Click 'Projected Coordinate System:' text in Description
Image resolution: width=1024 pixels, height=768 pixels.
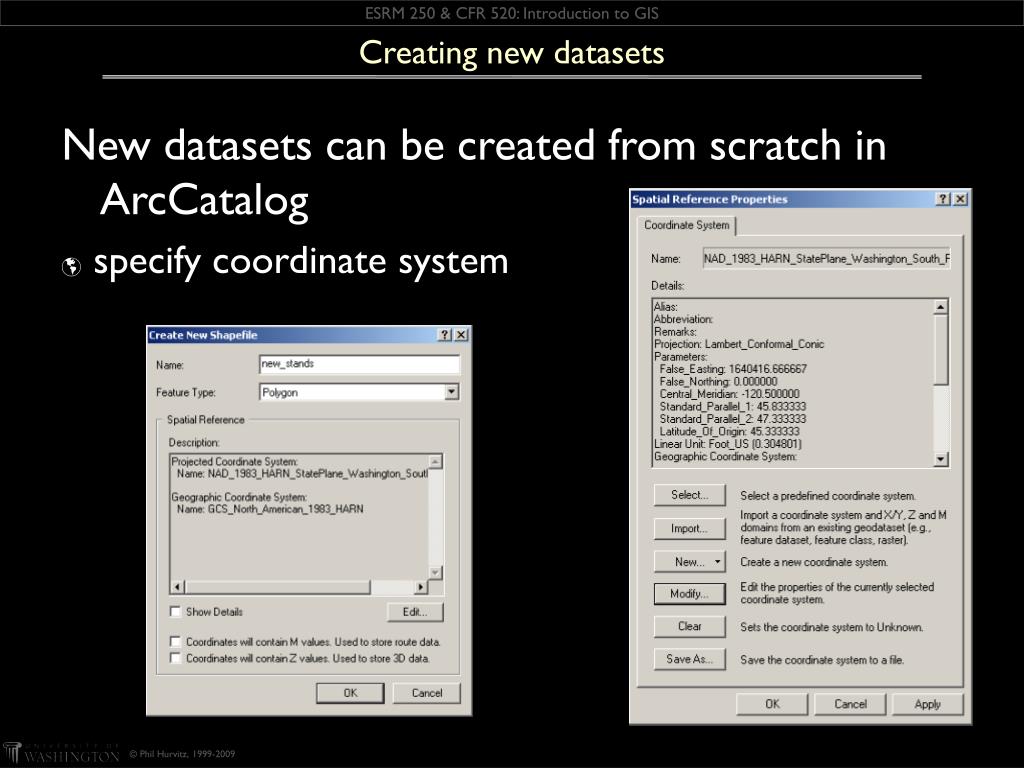pyautogui.click(x=234, y=461)
